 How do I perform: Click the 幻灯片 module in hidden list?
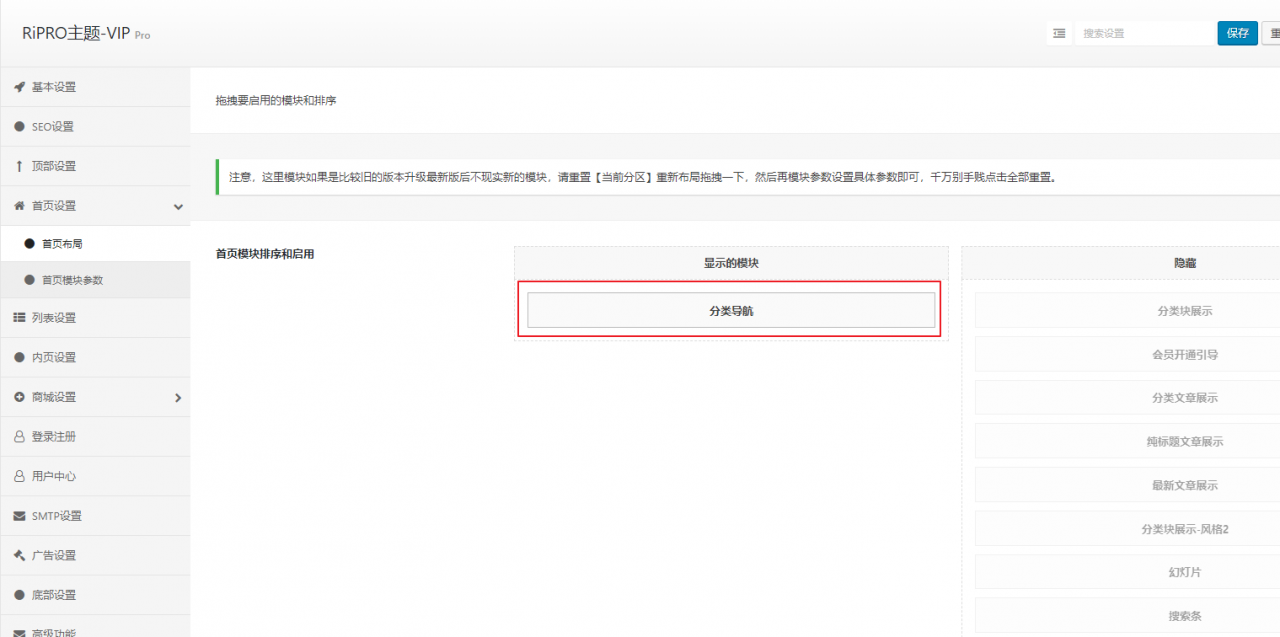(1185, 572)
